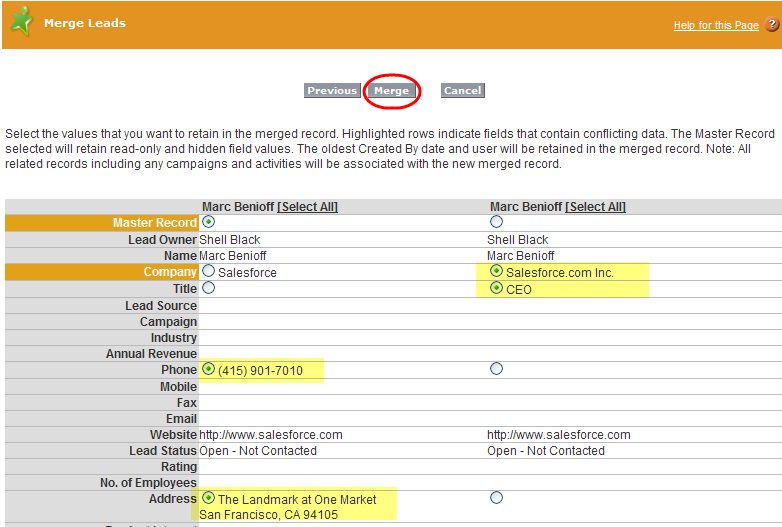Select phone (415) 901-7010 radio button
This screenshot has height=527, width=782.
click(x=208, y=369)
